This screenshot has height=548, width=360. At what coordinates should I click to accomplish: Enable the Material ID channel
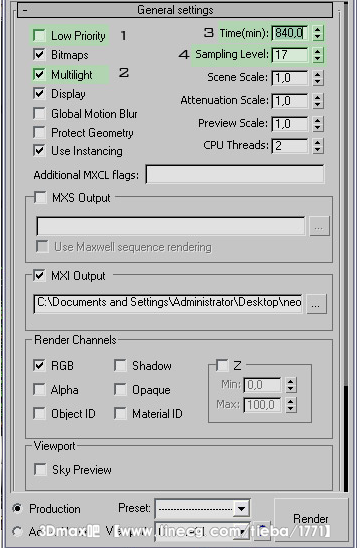(x=120, y=413)
